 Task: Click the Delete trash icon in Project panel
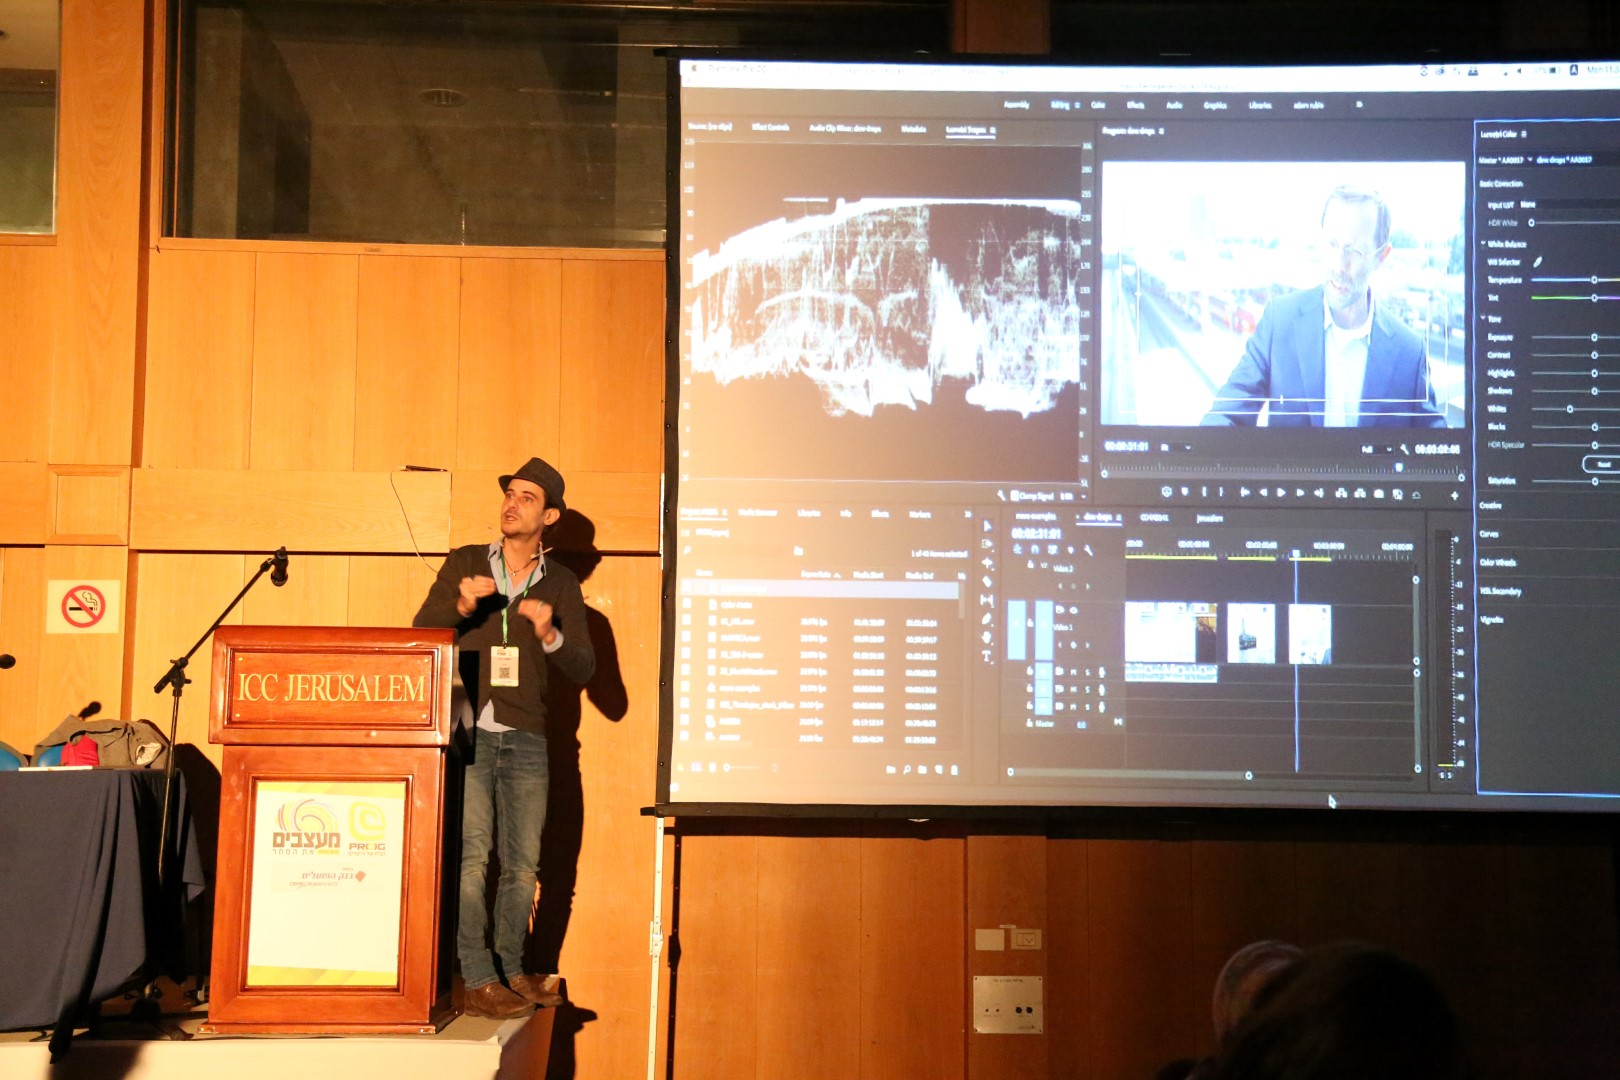tap(954, 770)
